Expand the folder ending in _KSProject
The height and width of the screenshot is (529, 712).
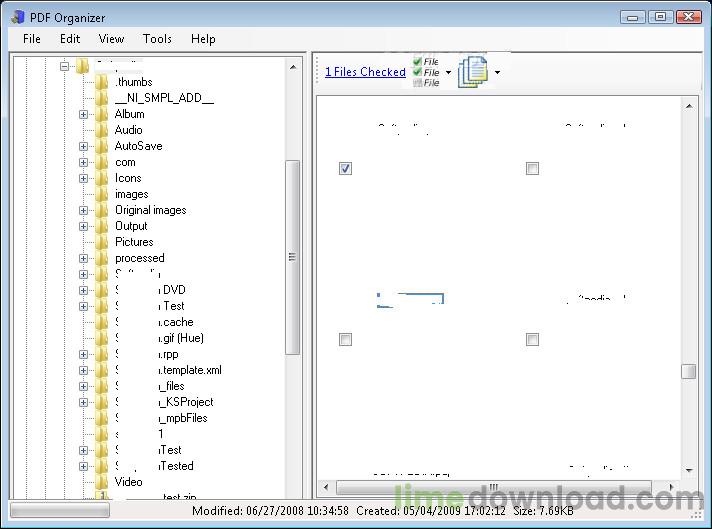pyautogui.click(x=84, y=402)
